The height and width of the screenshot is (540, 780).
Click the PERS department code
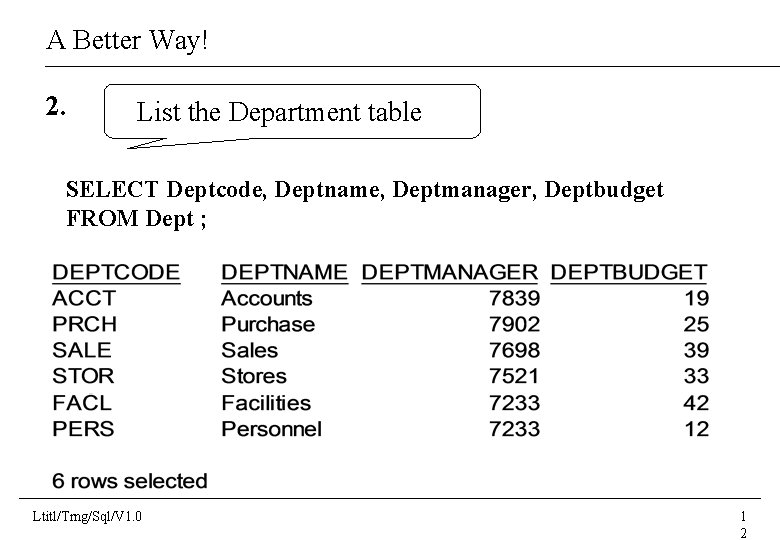[84, 429]
